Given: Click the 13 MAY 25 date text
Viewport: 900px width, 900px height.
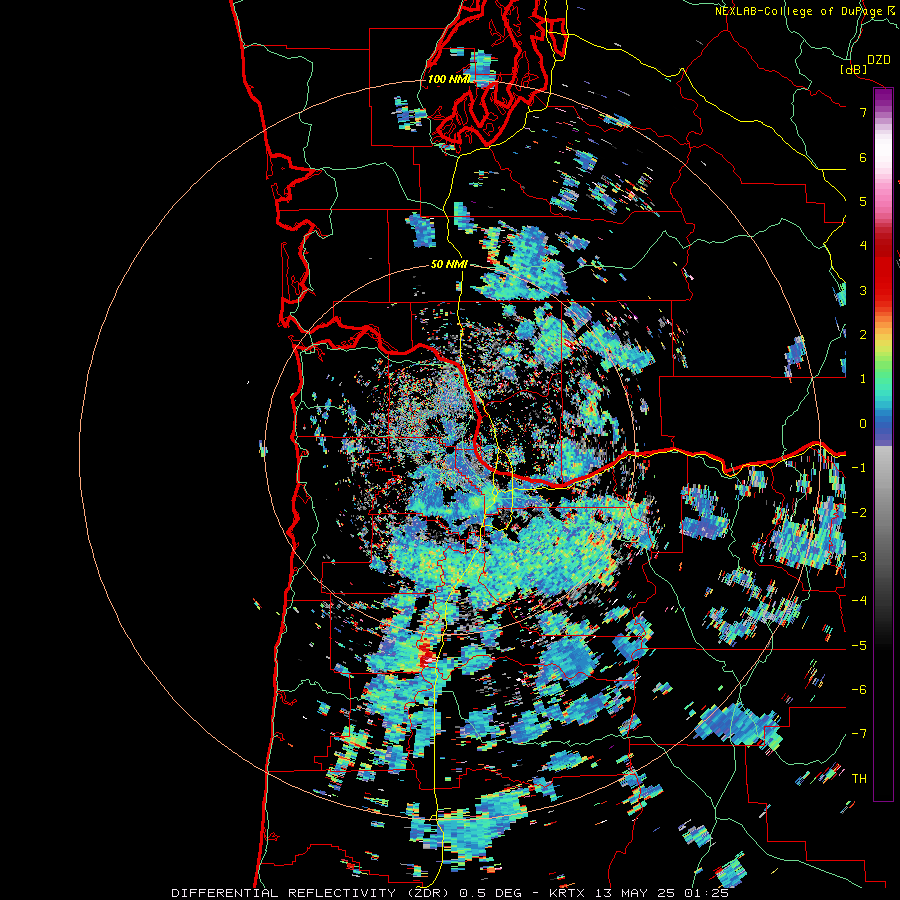Looking at the screenshot, I should click(x=635, y=893).
